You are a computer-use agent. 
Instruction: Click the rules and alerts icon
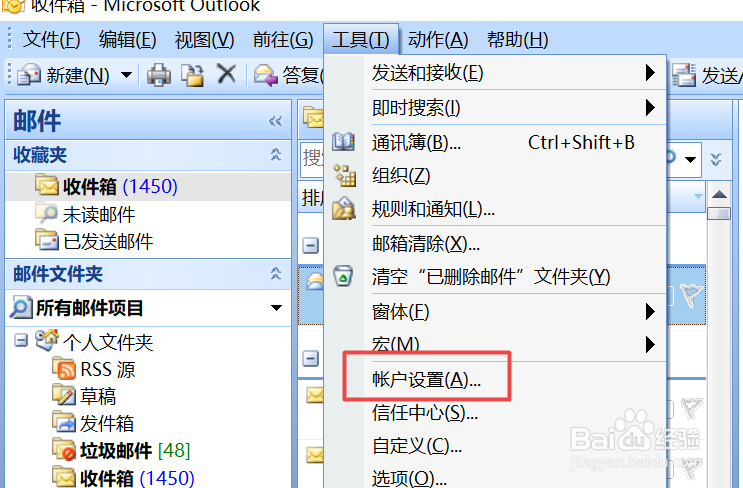click(x=344, y=208)
